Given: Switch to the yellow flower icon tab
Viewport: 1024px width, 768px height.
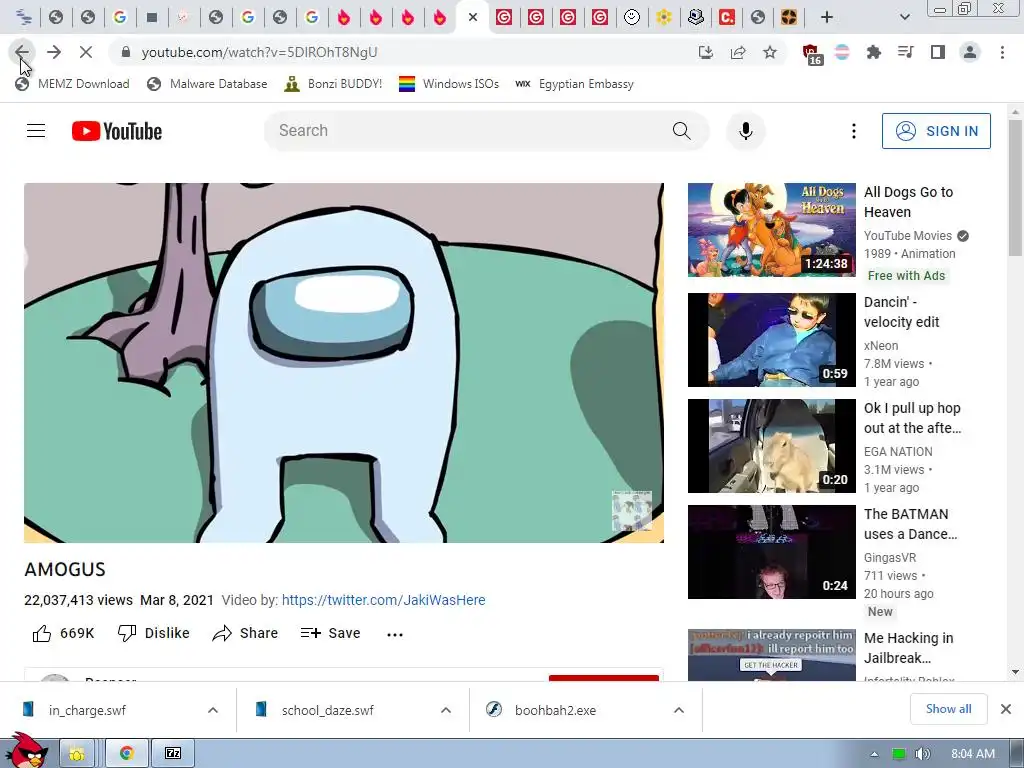Looking at the screenshot, I should (x=664, y=18).
